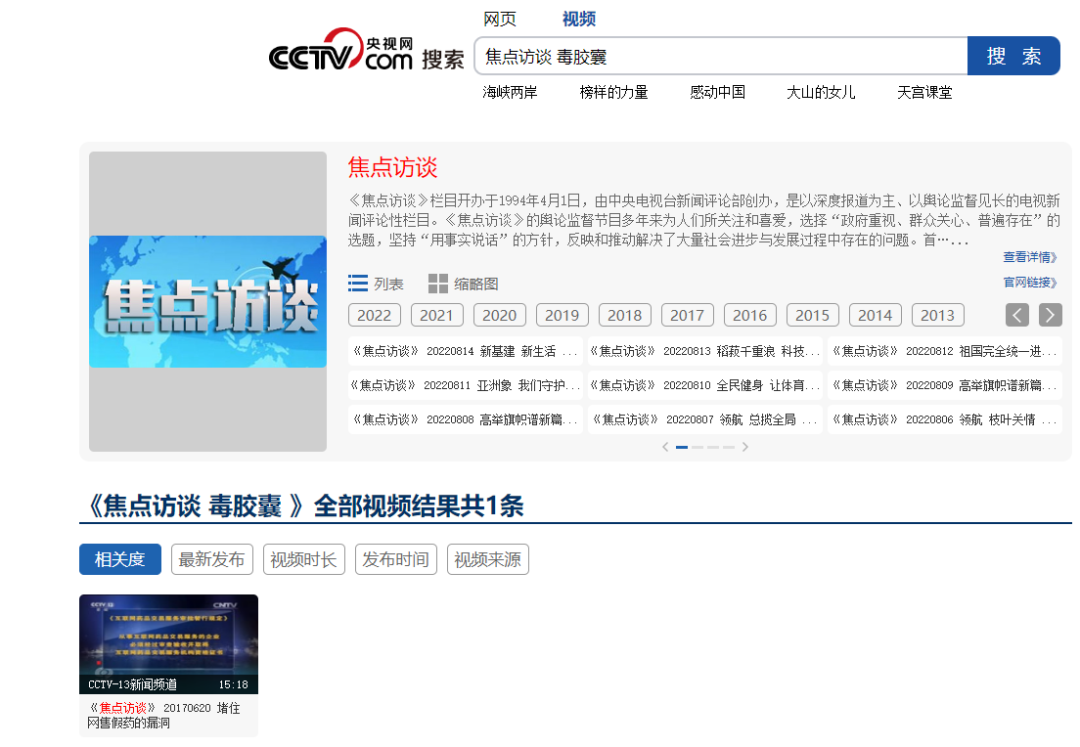1080x747 pixels.
Task: Switch to list view icon
Action: pos(358,284)
